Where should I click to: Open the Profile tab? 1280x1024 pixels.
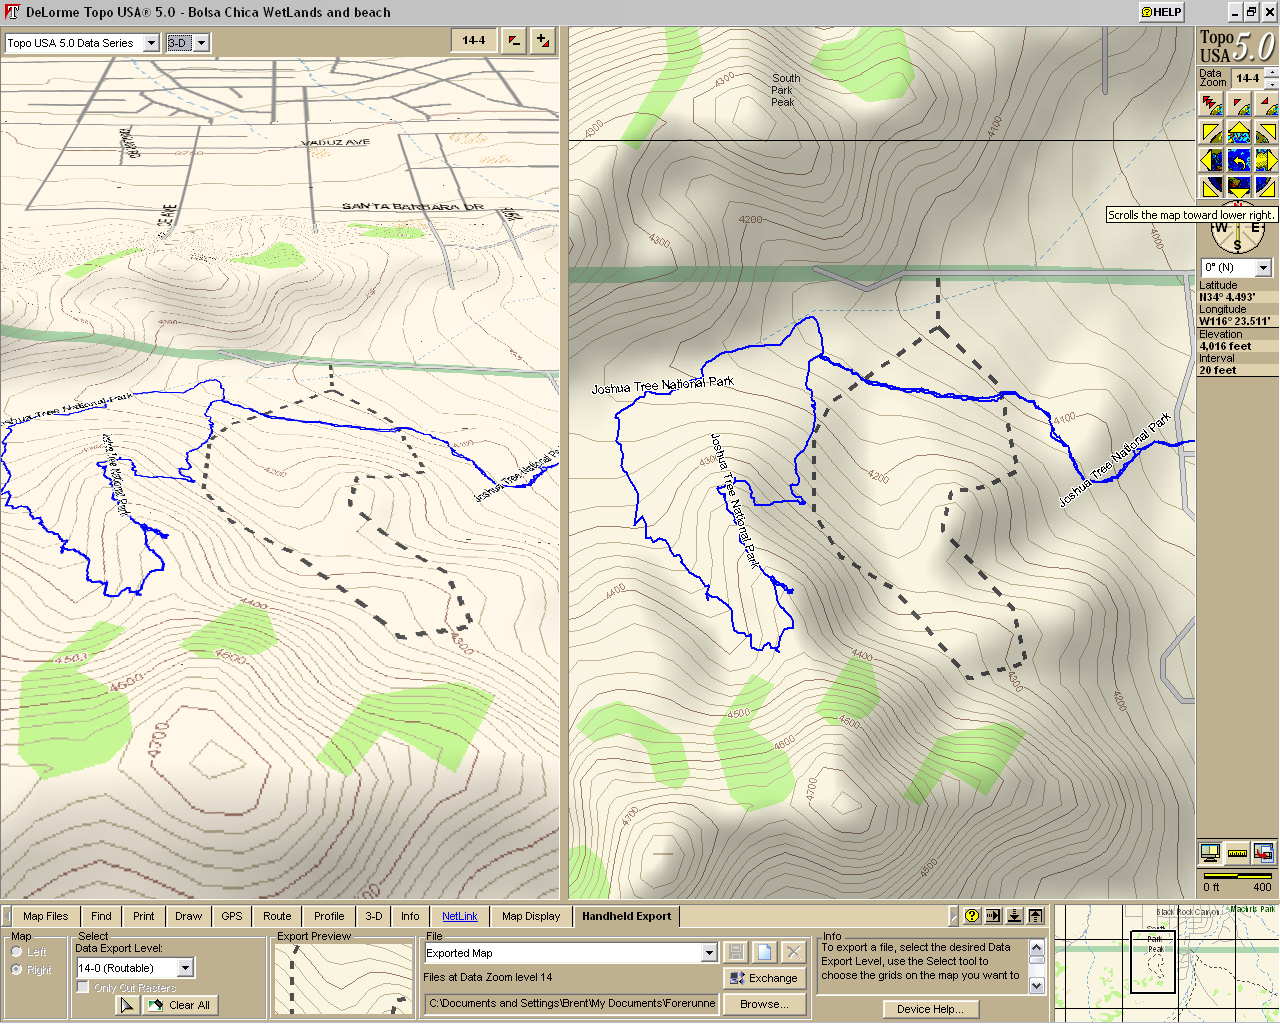point(329,916)
